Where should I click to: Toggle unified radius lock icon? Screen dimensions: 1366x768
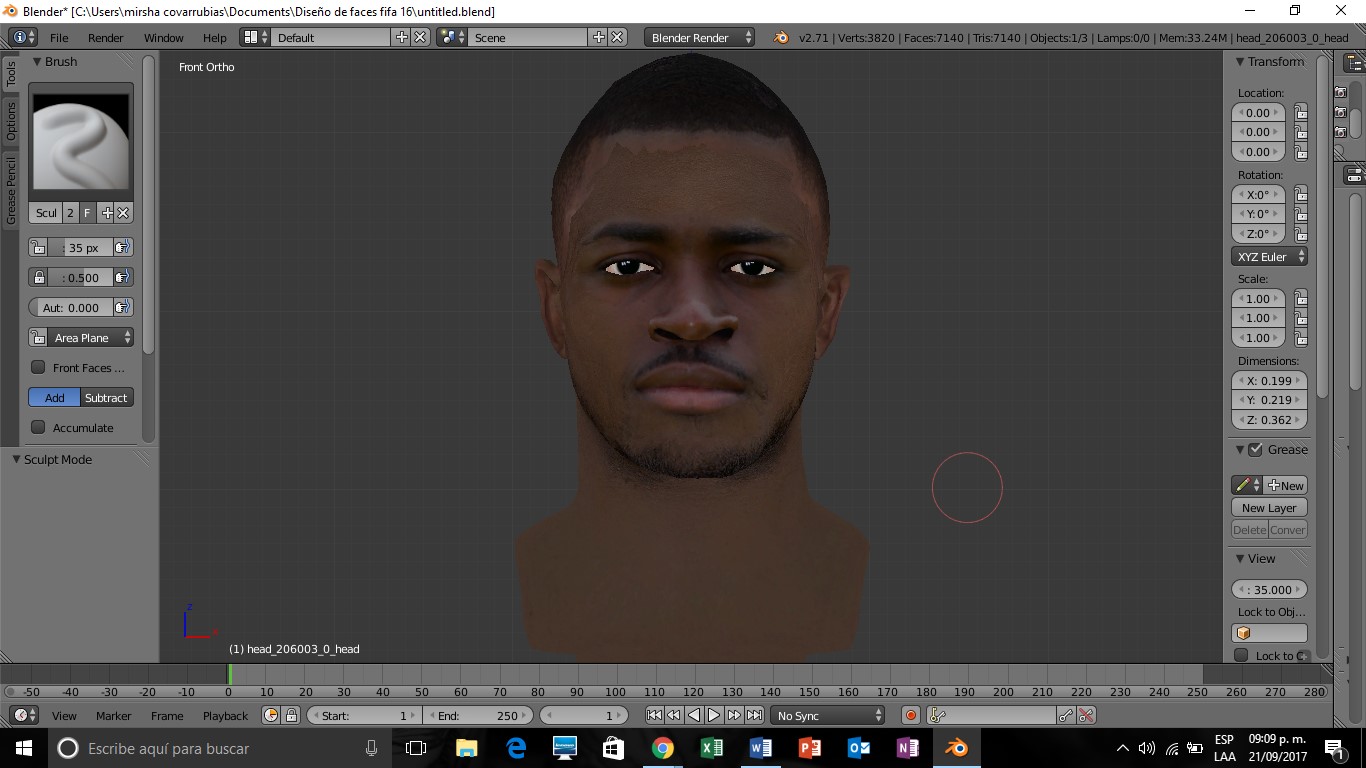coord(38,247)
